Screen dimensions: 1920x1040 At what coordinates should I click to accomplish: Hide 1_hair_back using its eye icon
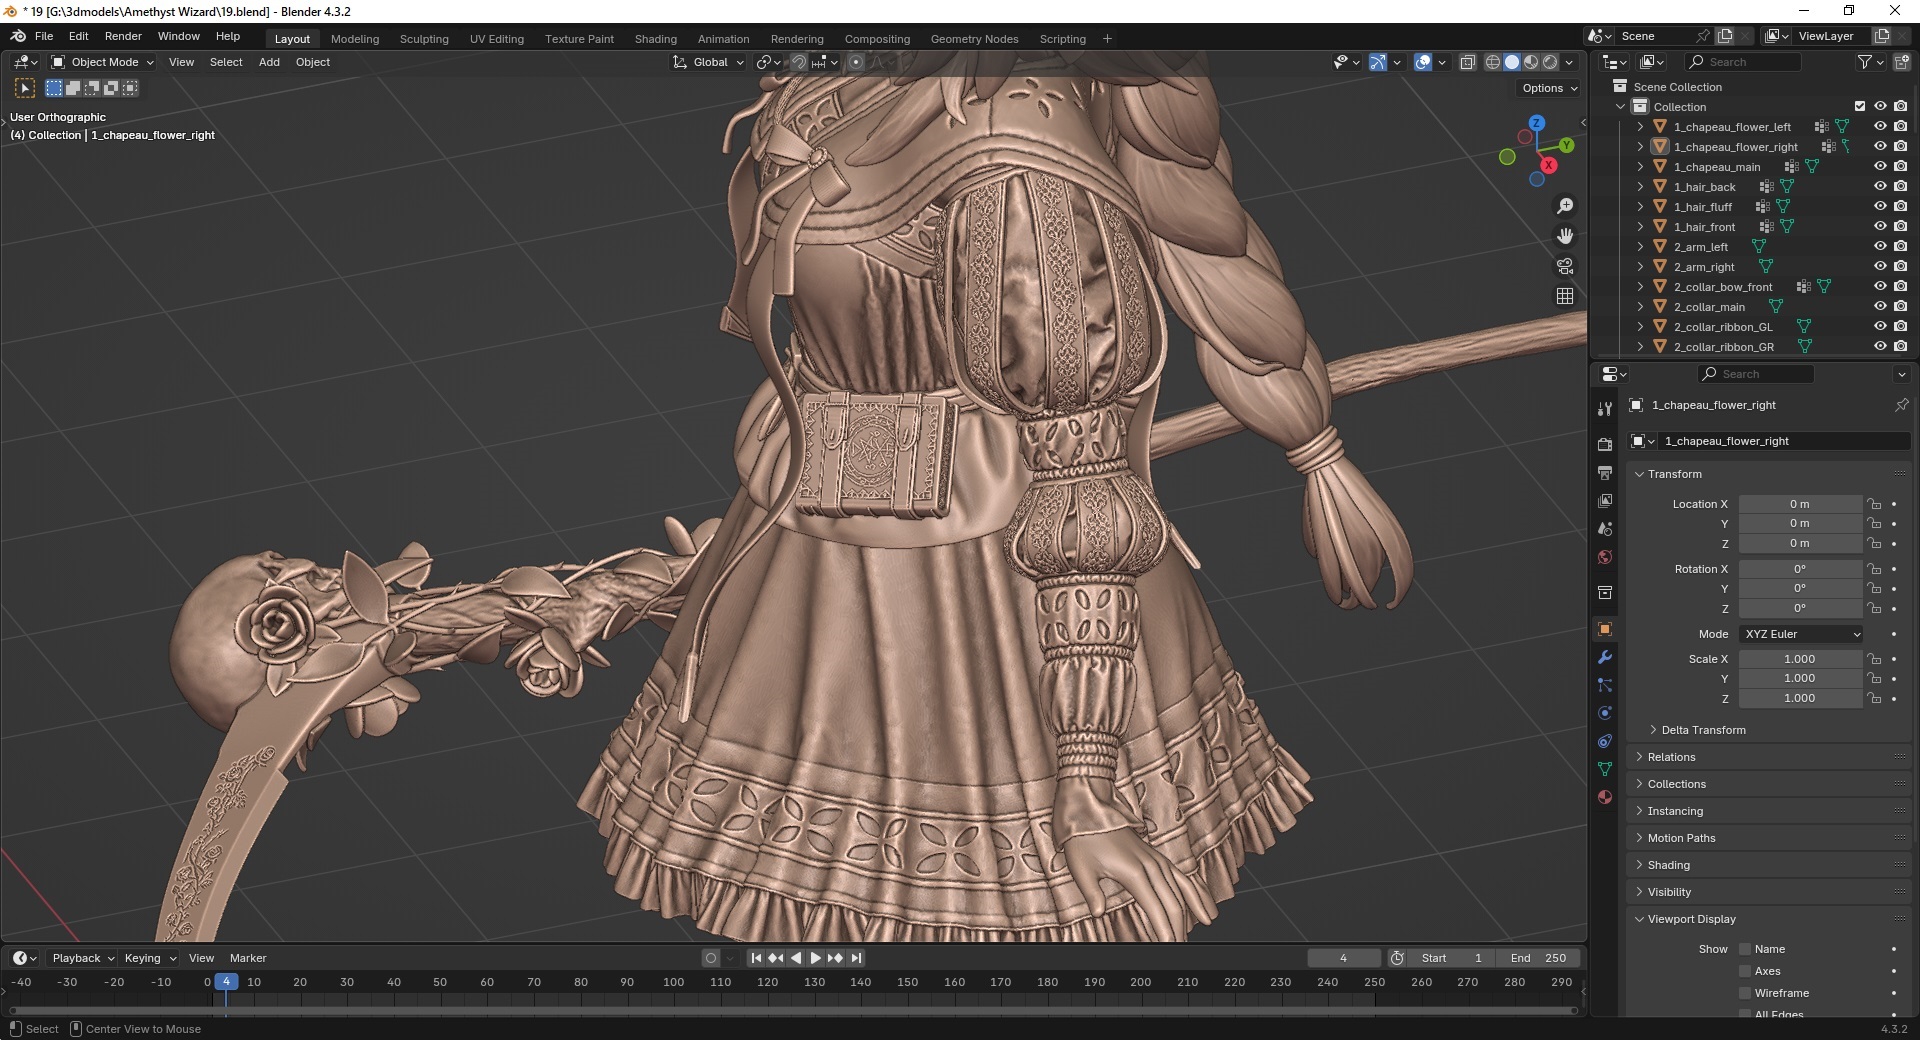(x=1879, y=186)
